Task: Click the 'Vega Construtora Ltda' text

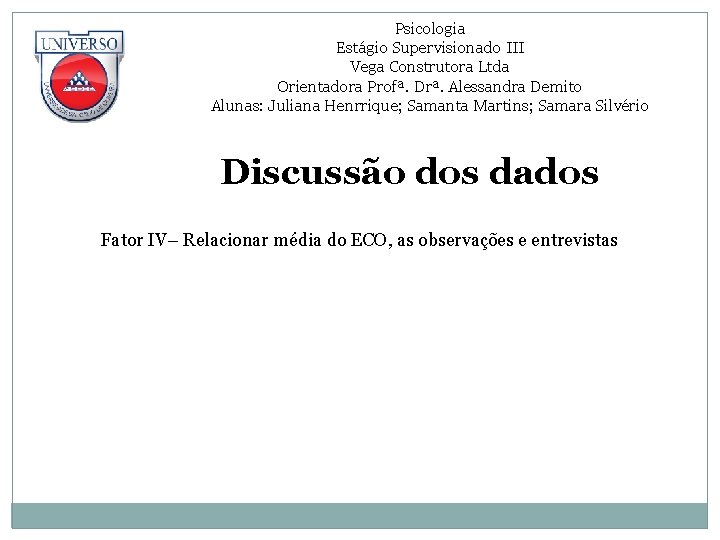Action: pos(429,67)
